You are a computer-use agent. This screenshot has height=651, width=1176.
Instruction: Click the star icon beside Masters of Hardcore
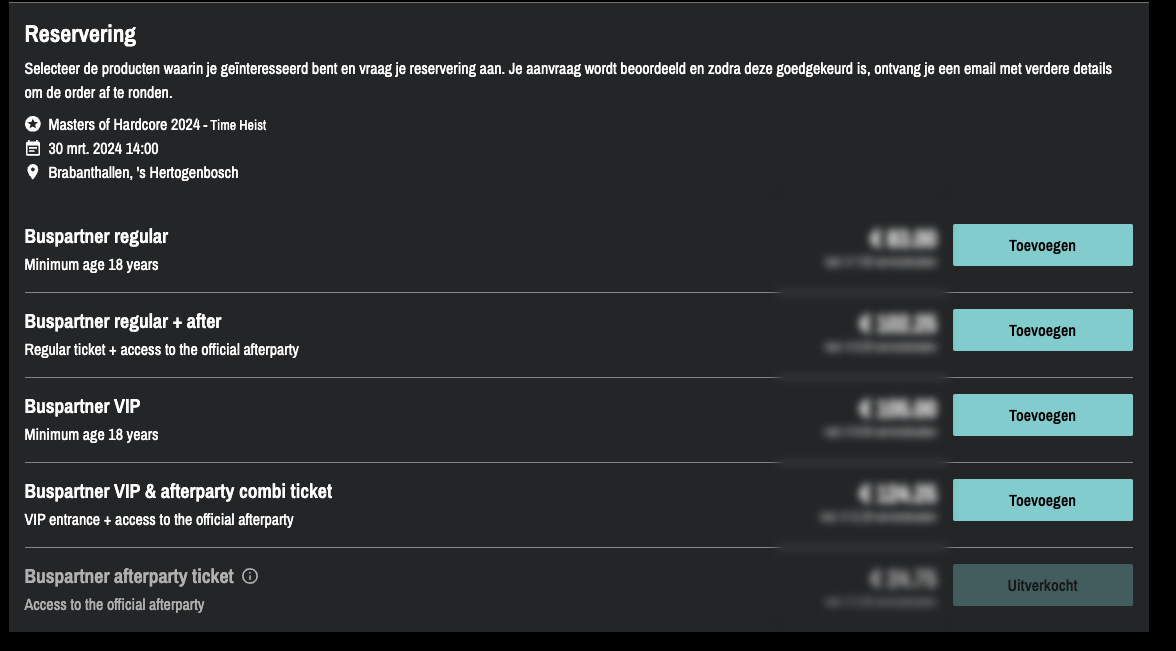coord(33,125)
